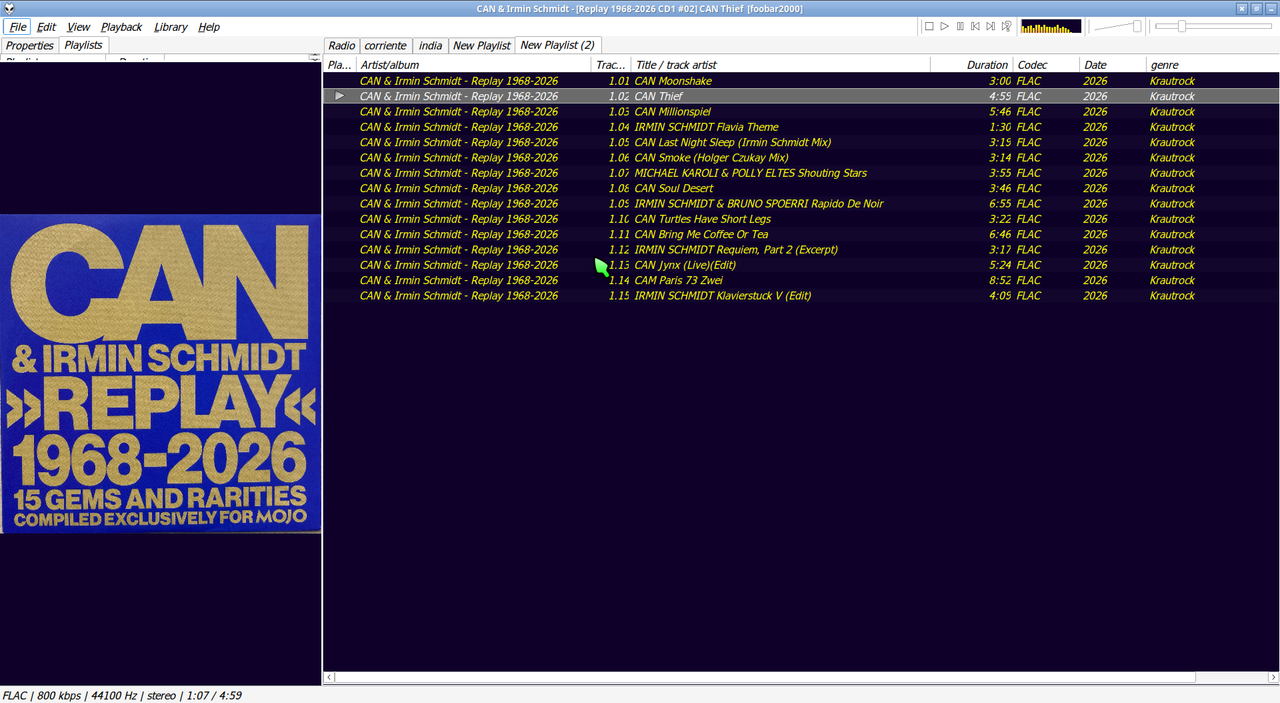Screen dimensions: 1280x703
Task: Sort by Codec column header
Action: point(1046,65)
